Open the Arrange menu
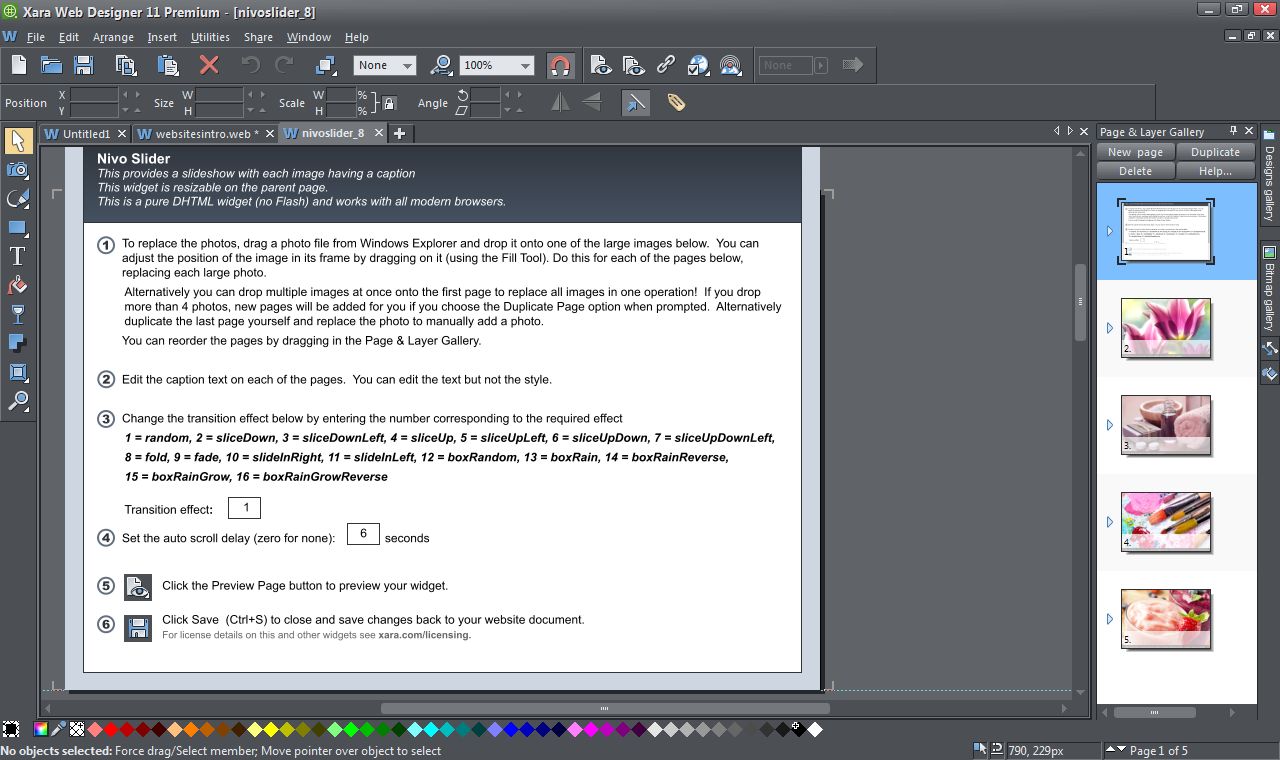The height and width of the screenshot is (760, 1280). [x=113, y=37]
